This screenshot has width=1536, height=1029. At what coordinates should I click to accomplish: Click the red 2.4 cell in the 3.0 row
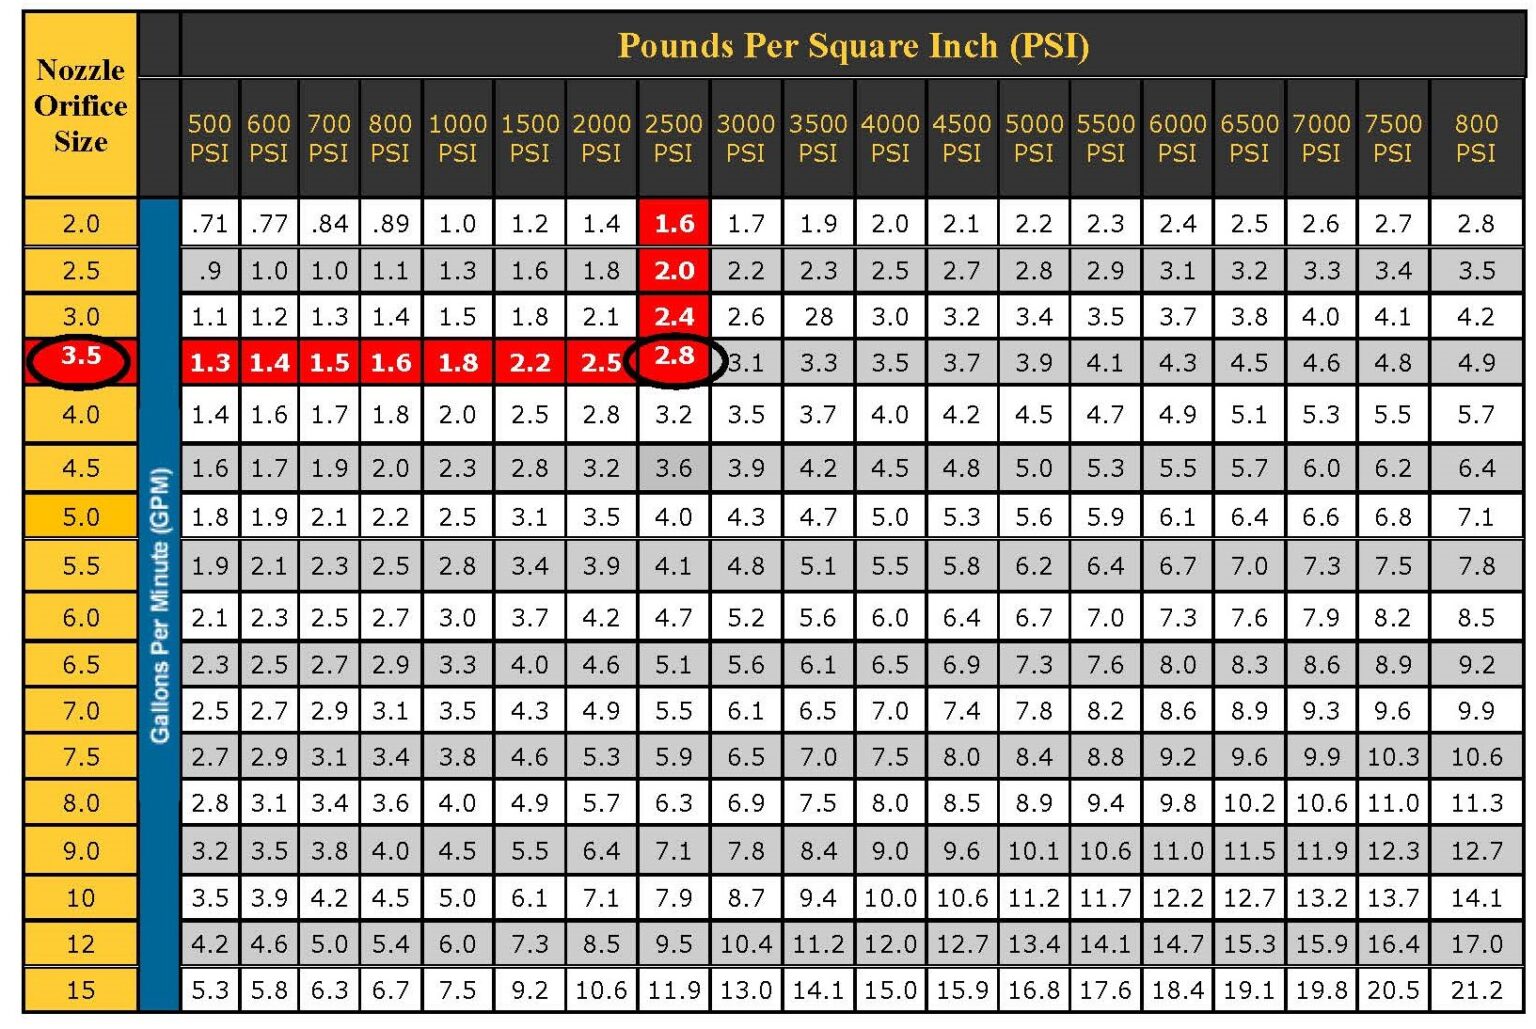click(x=674, y=317)
